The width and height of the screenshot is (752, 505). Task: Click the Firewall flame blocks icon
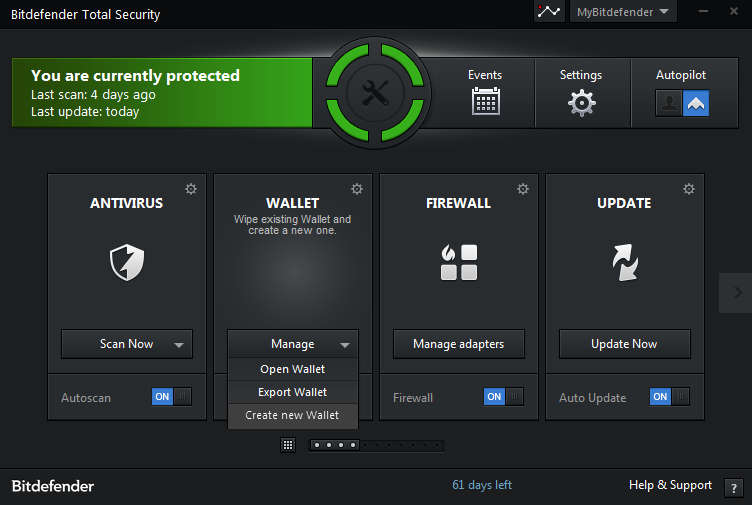[458, 262]
